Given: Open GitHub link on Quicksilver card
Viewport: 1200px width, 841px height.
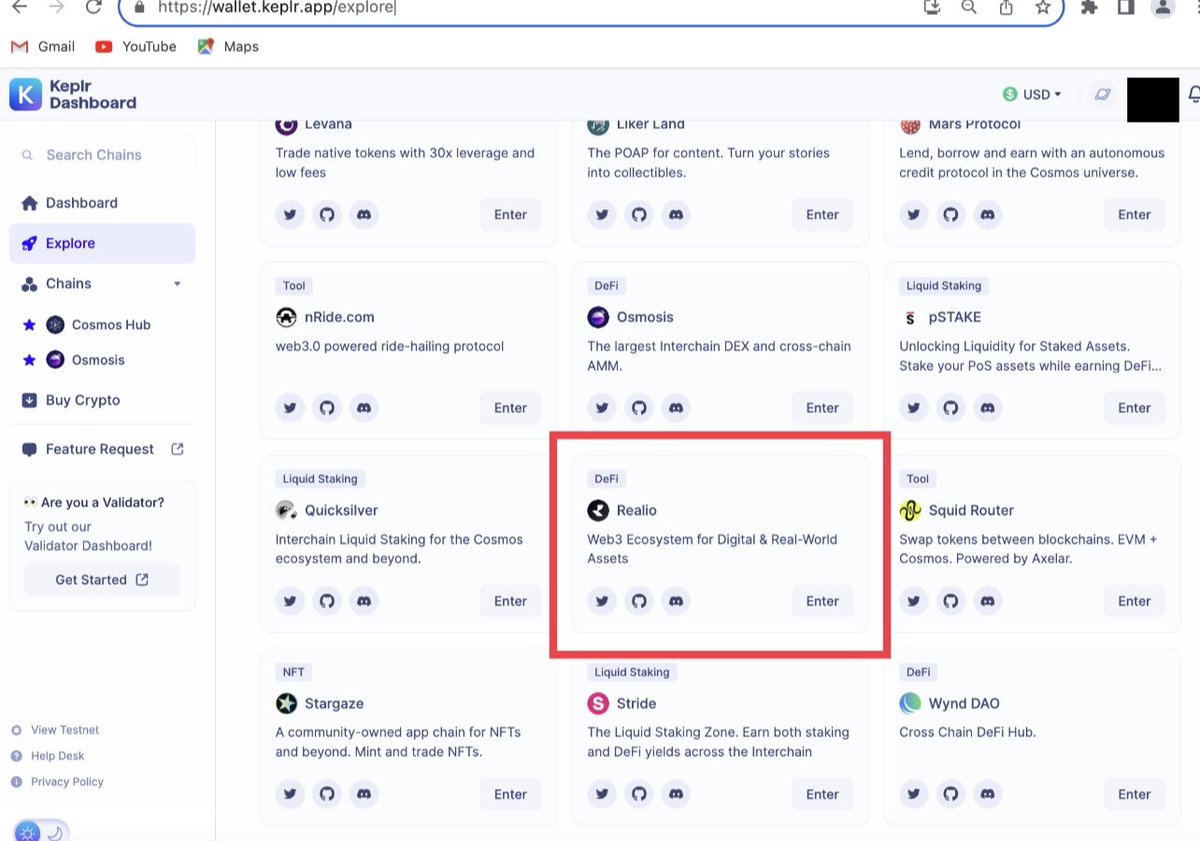Looking at the screenshot, I should click(327, 601).
